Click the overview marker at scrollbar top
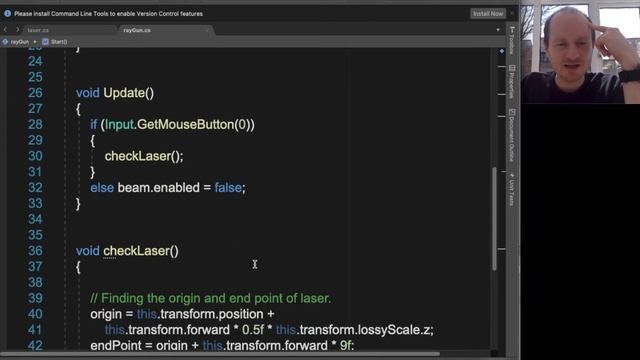640x360 pixels. (x=502, y=51)
